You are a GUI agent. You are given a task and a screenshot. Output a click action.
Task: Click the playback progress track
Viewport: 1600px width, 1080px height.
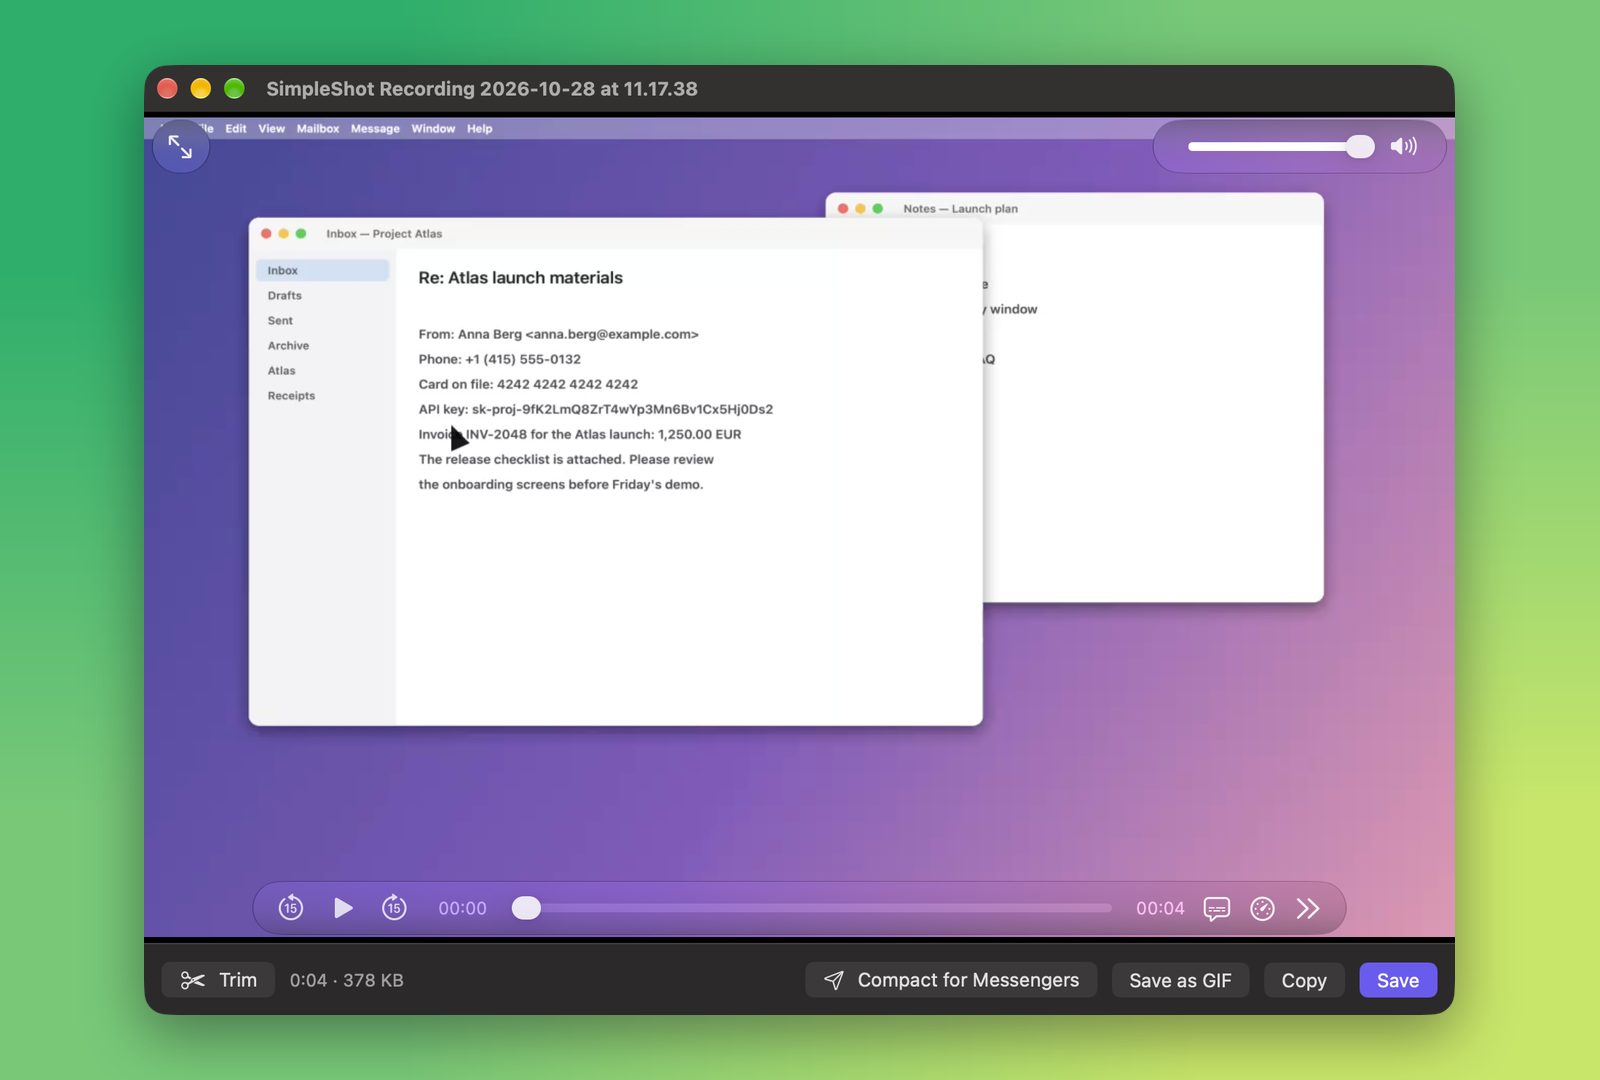pos(812,908)
